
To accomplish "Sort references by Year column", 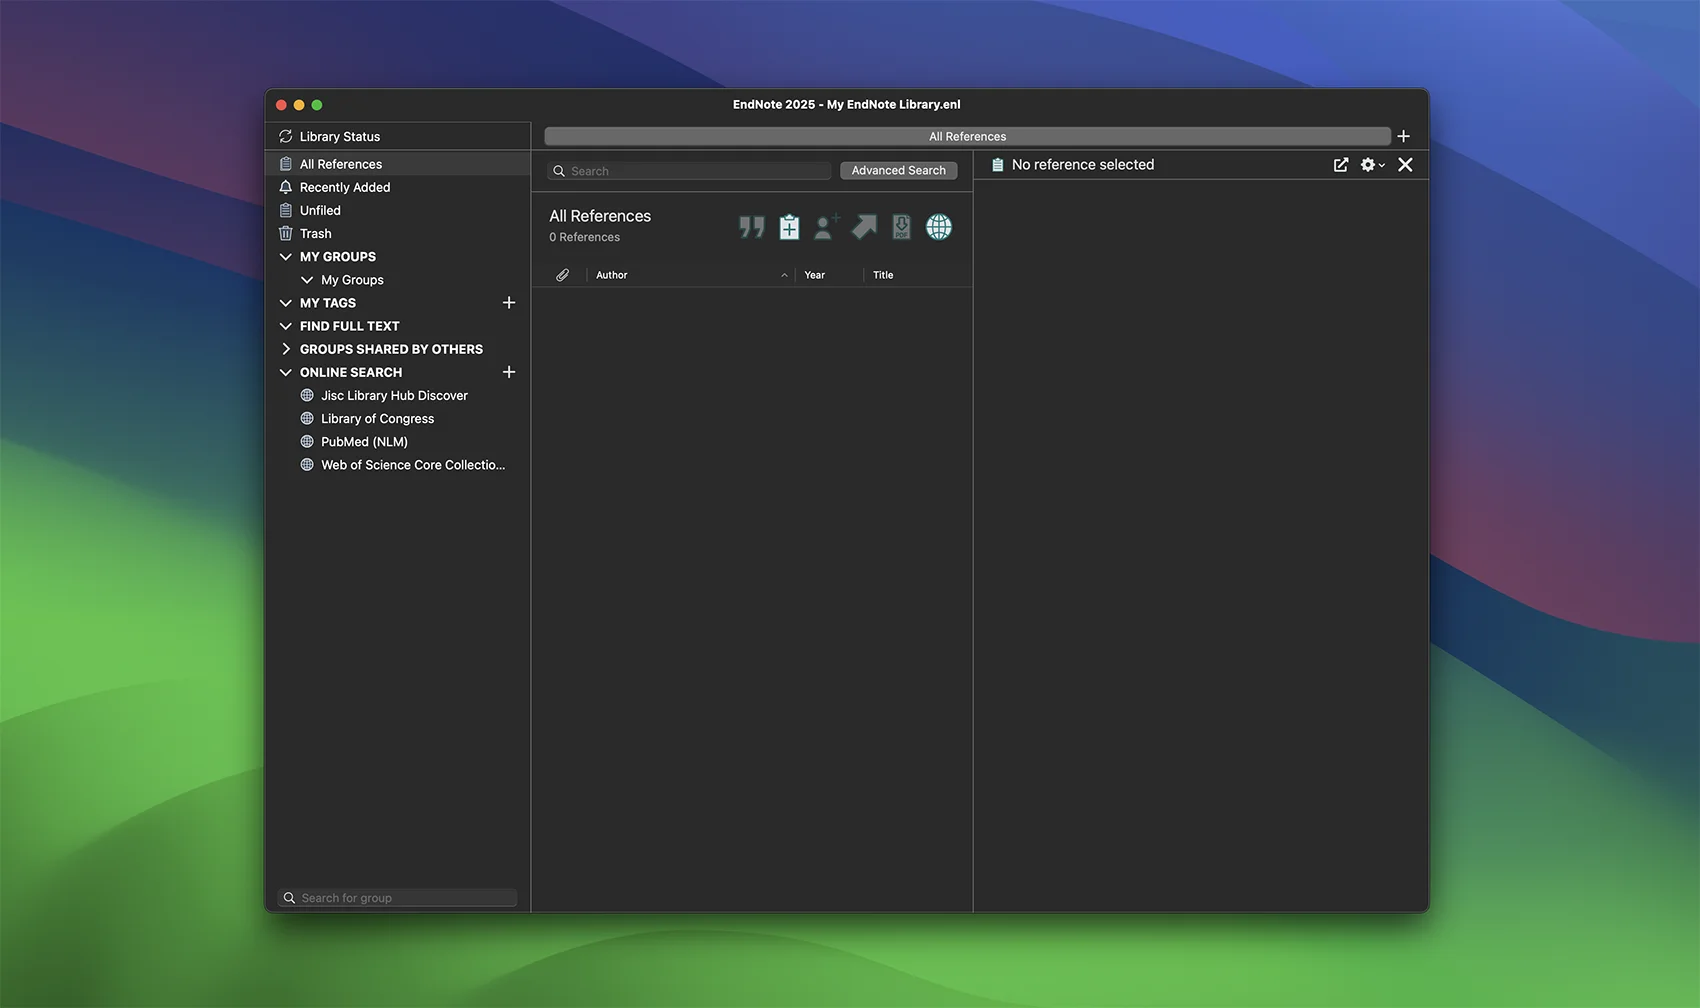I will (x=829, y=275).
